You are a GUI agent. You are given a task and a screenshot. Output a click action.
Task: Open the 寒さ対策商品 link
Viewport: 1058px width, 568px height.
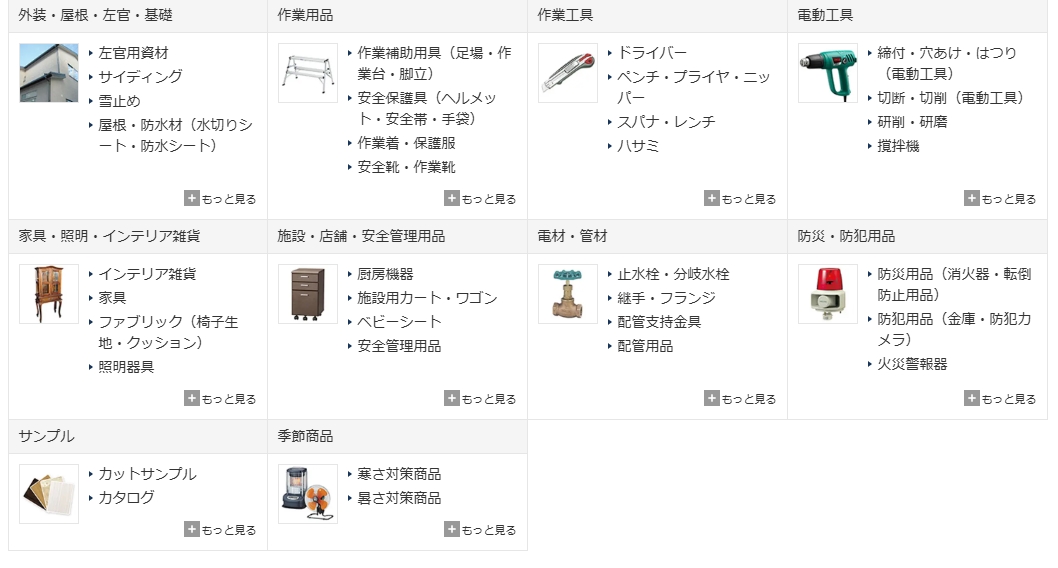(x=399, y=474)
